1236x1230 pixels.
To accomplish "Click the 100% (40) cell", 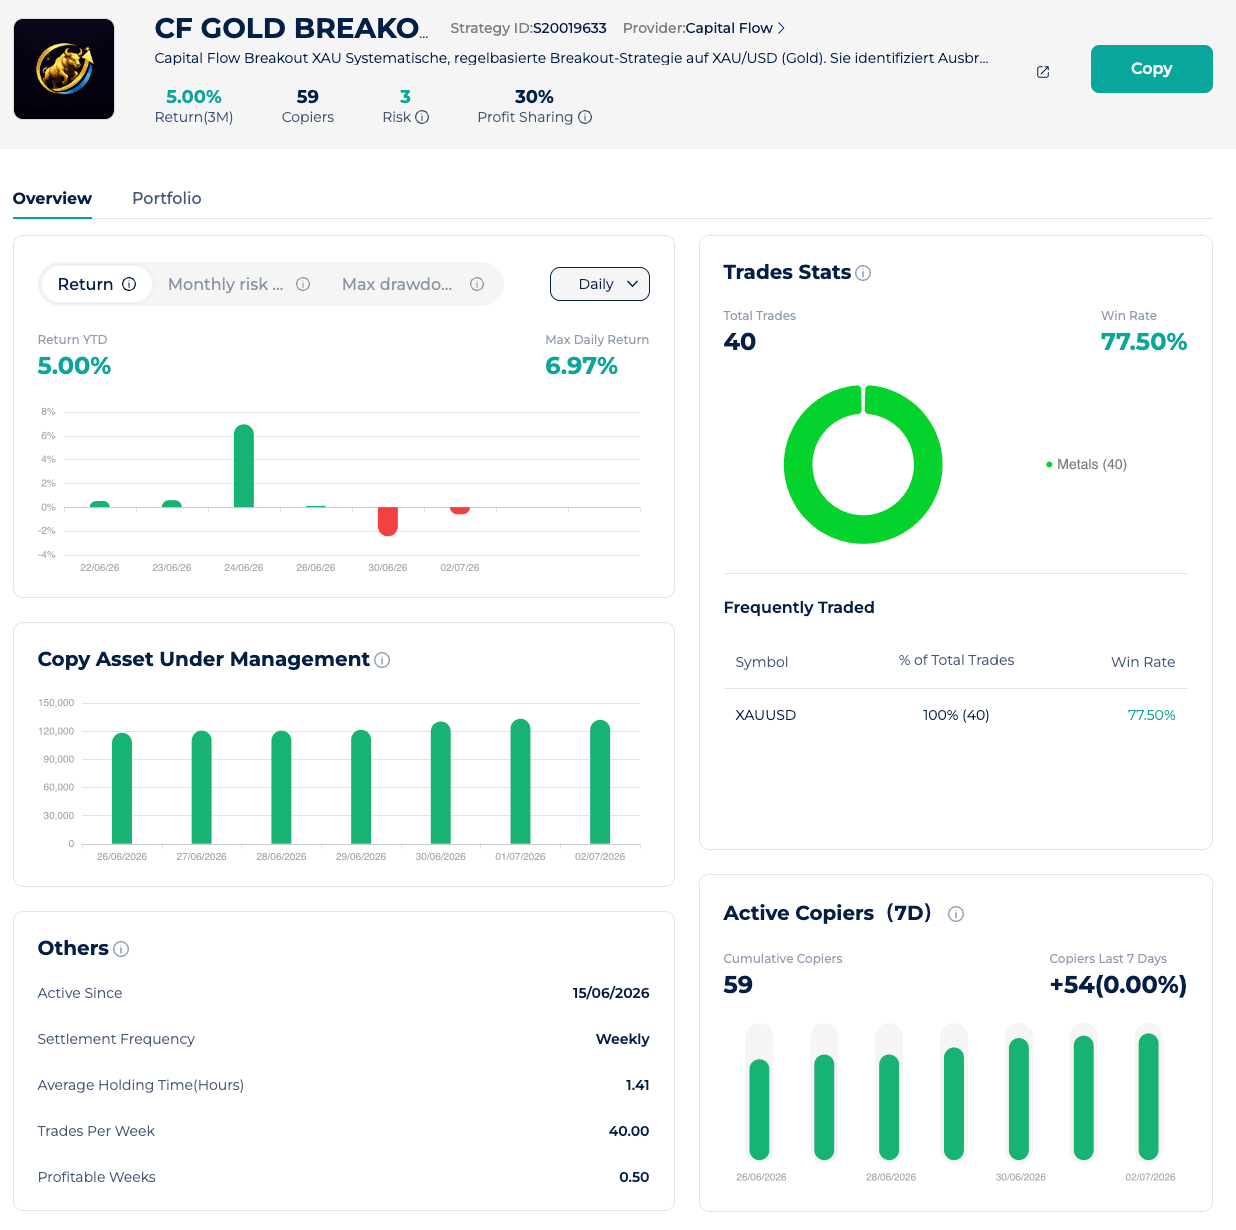I will coord(956,715).
